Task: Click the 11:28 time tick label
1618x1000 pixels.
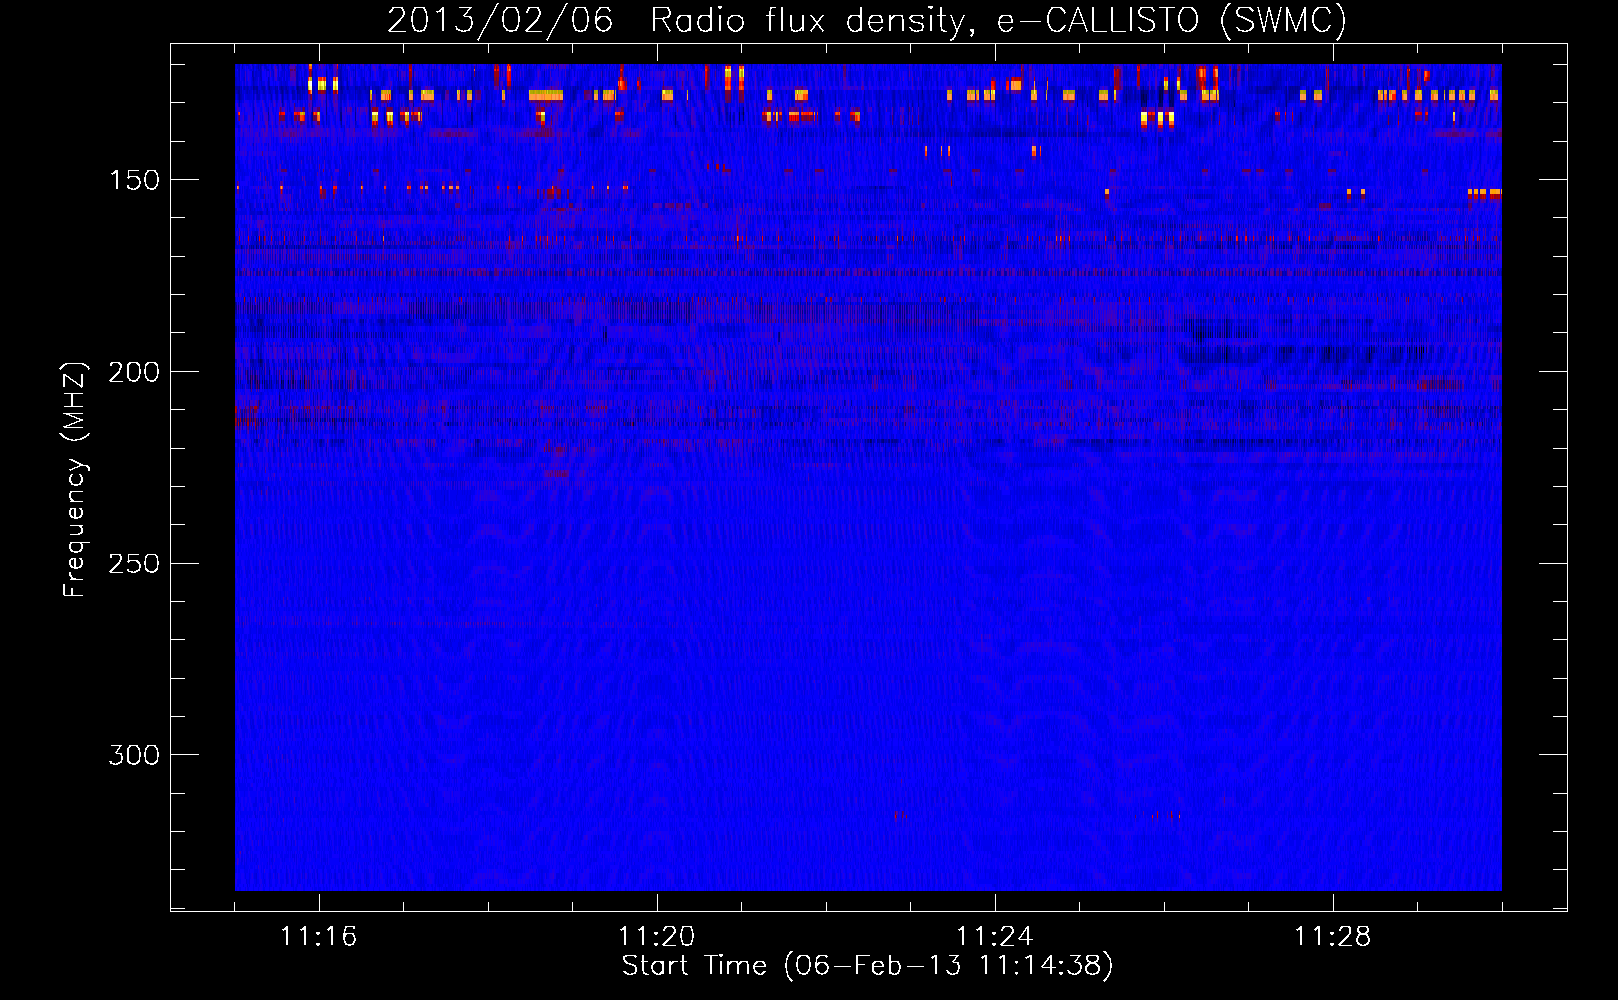Action: [1332, 936]
